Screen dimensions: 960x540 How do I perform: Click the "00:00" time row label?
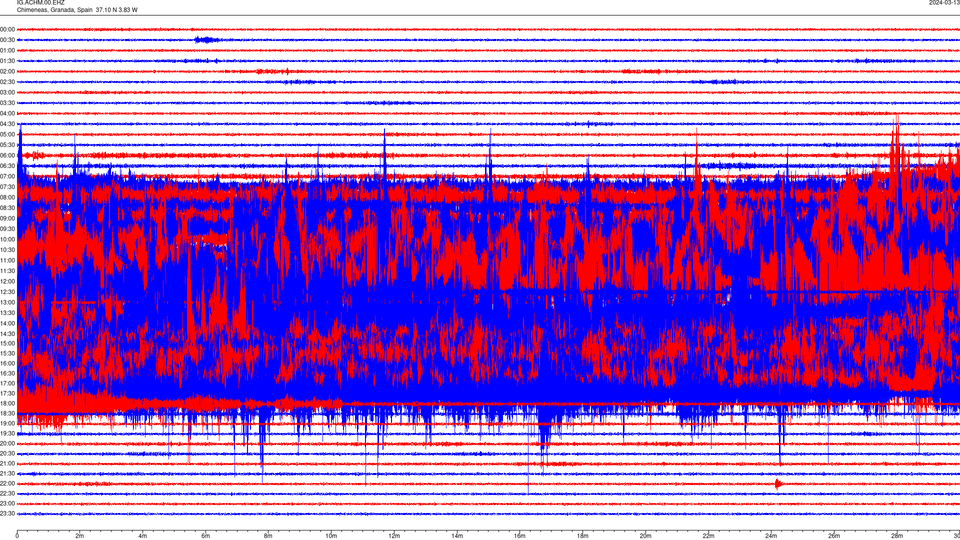[7, 29]
